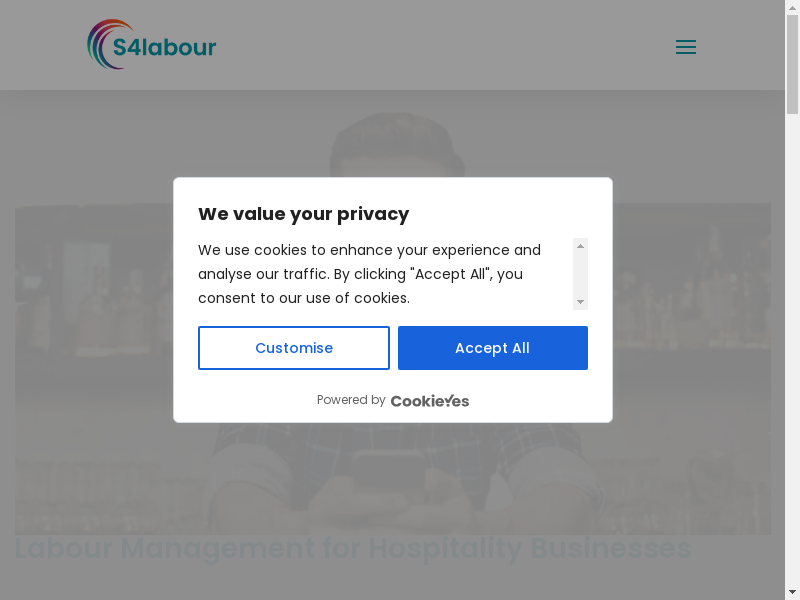
Task: Click the page scrollbar down arrow
Action: (x=792, y=591)
